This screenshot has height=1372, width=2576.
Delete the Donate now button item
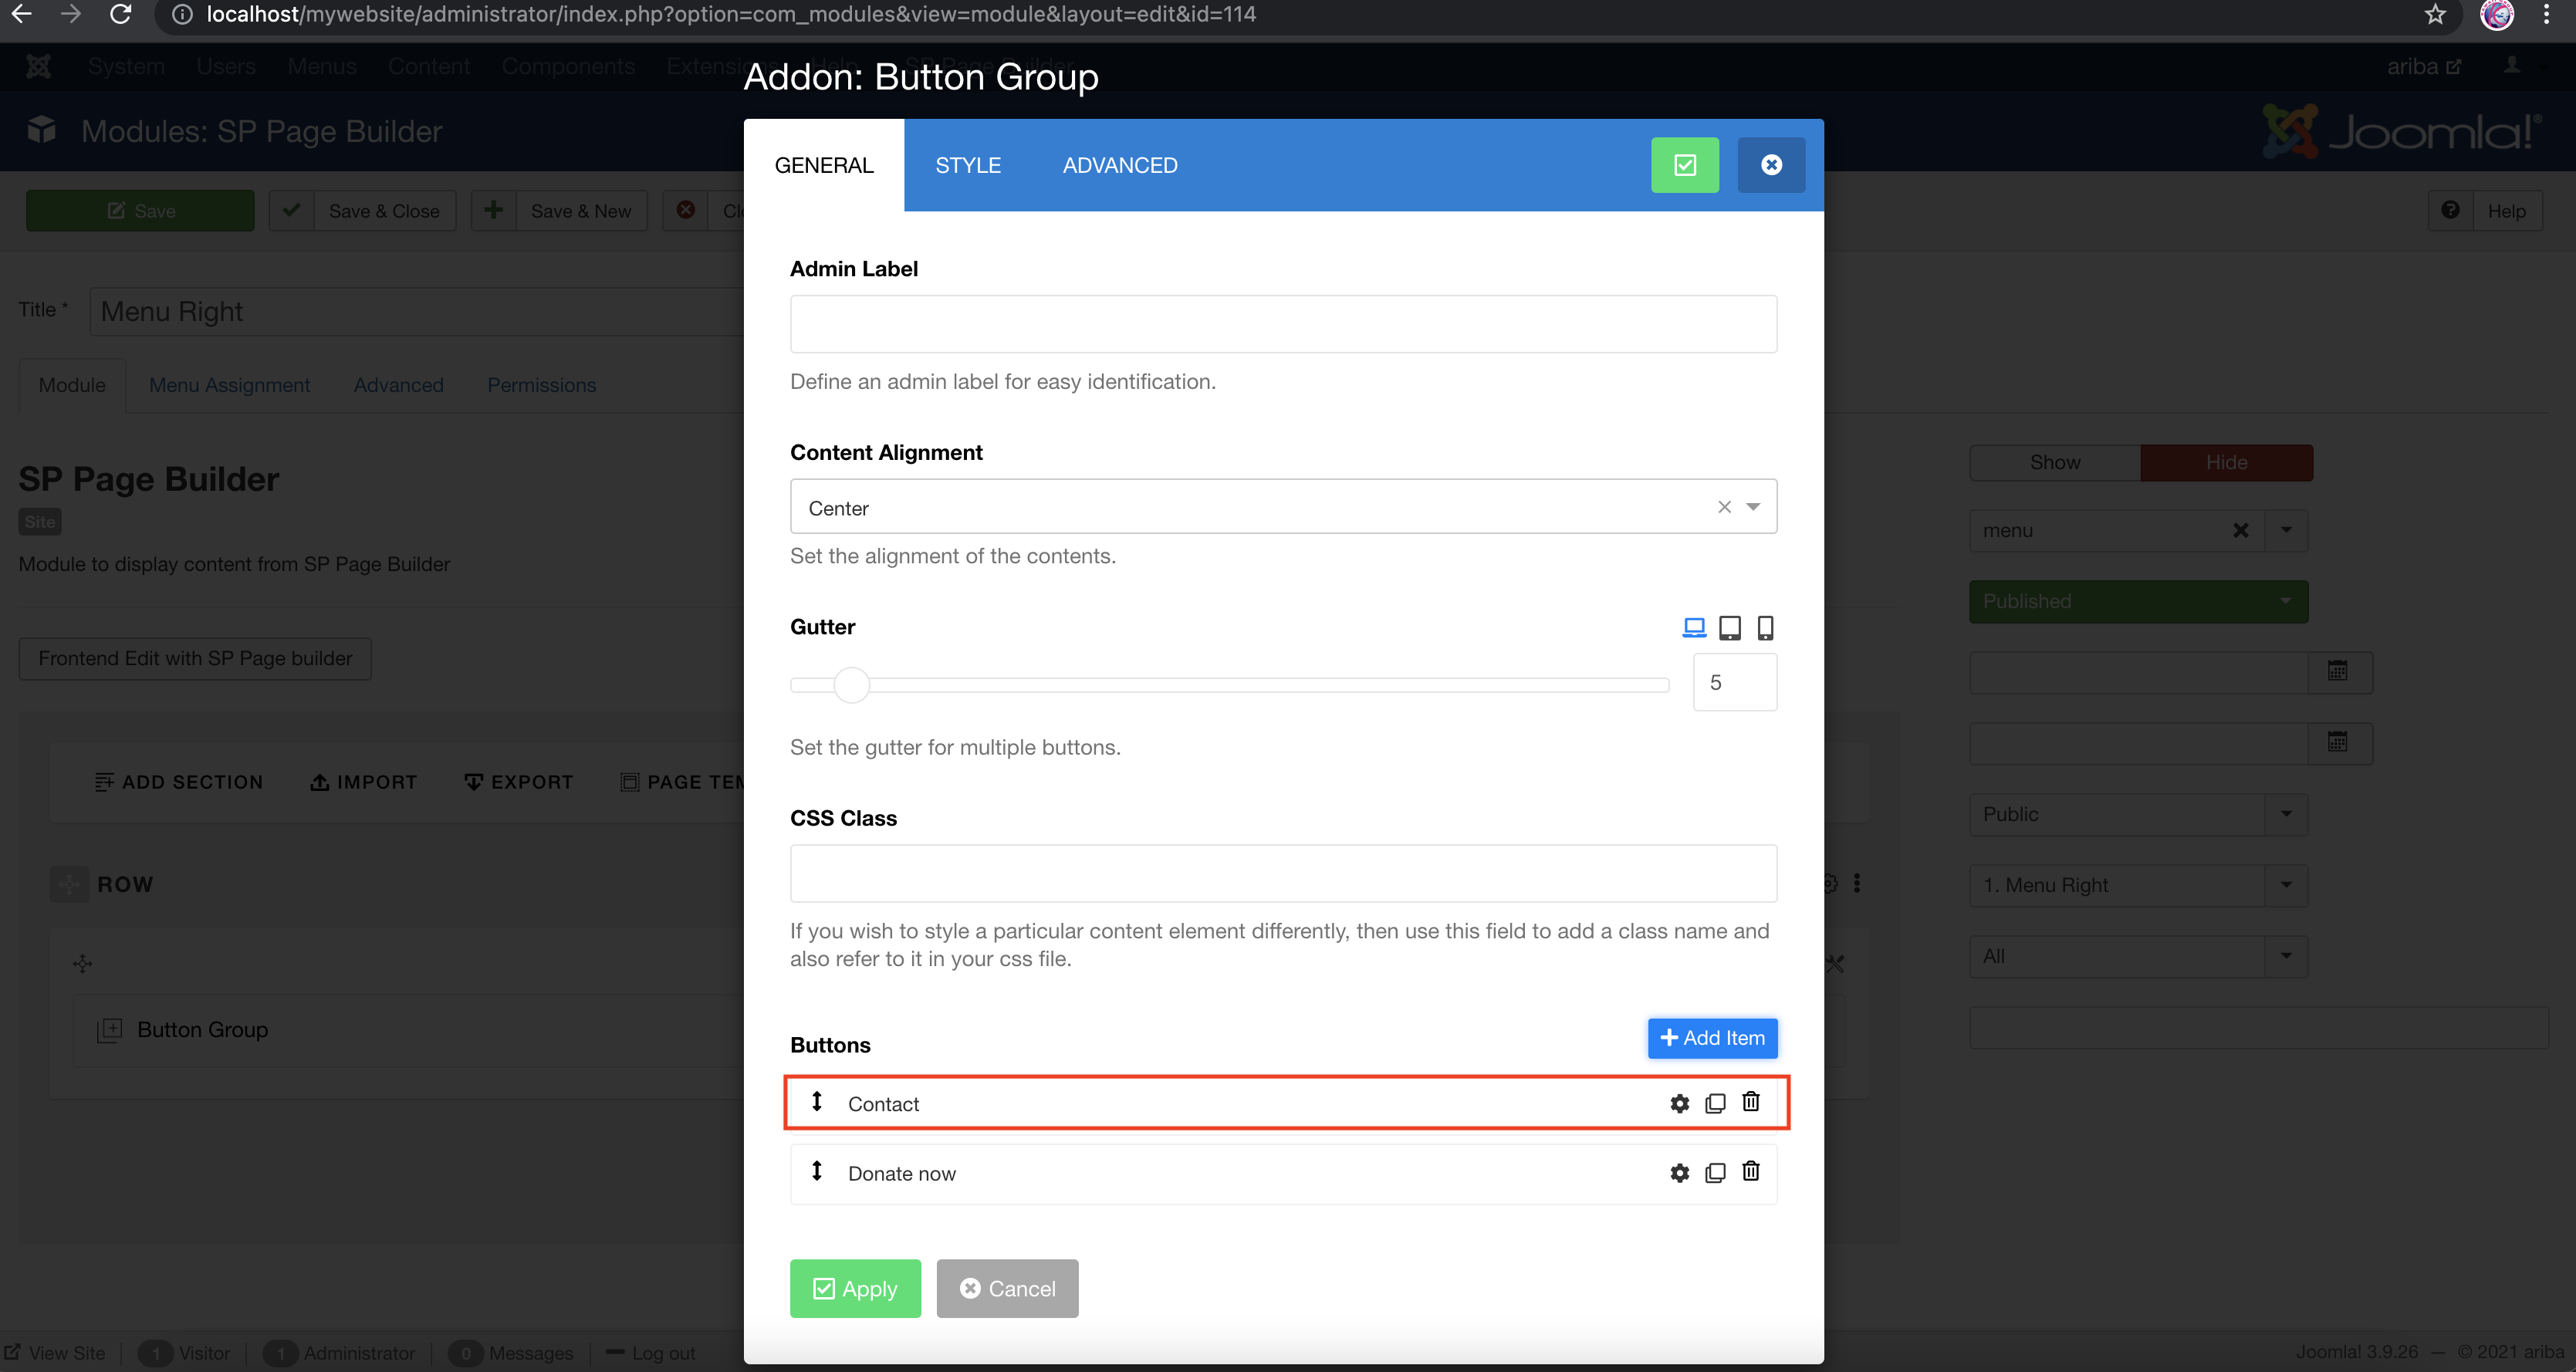click(1750, 1171)
